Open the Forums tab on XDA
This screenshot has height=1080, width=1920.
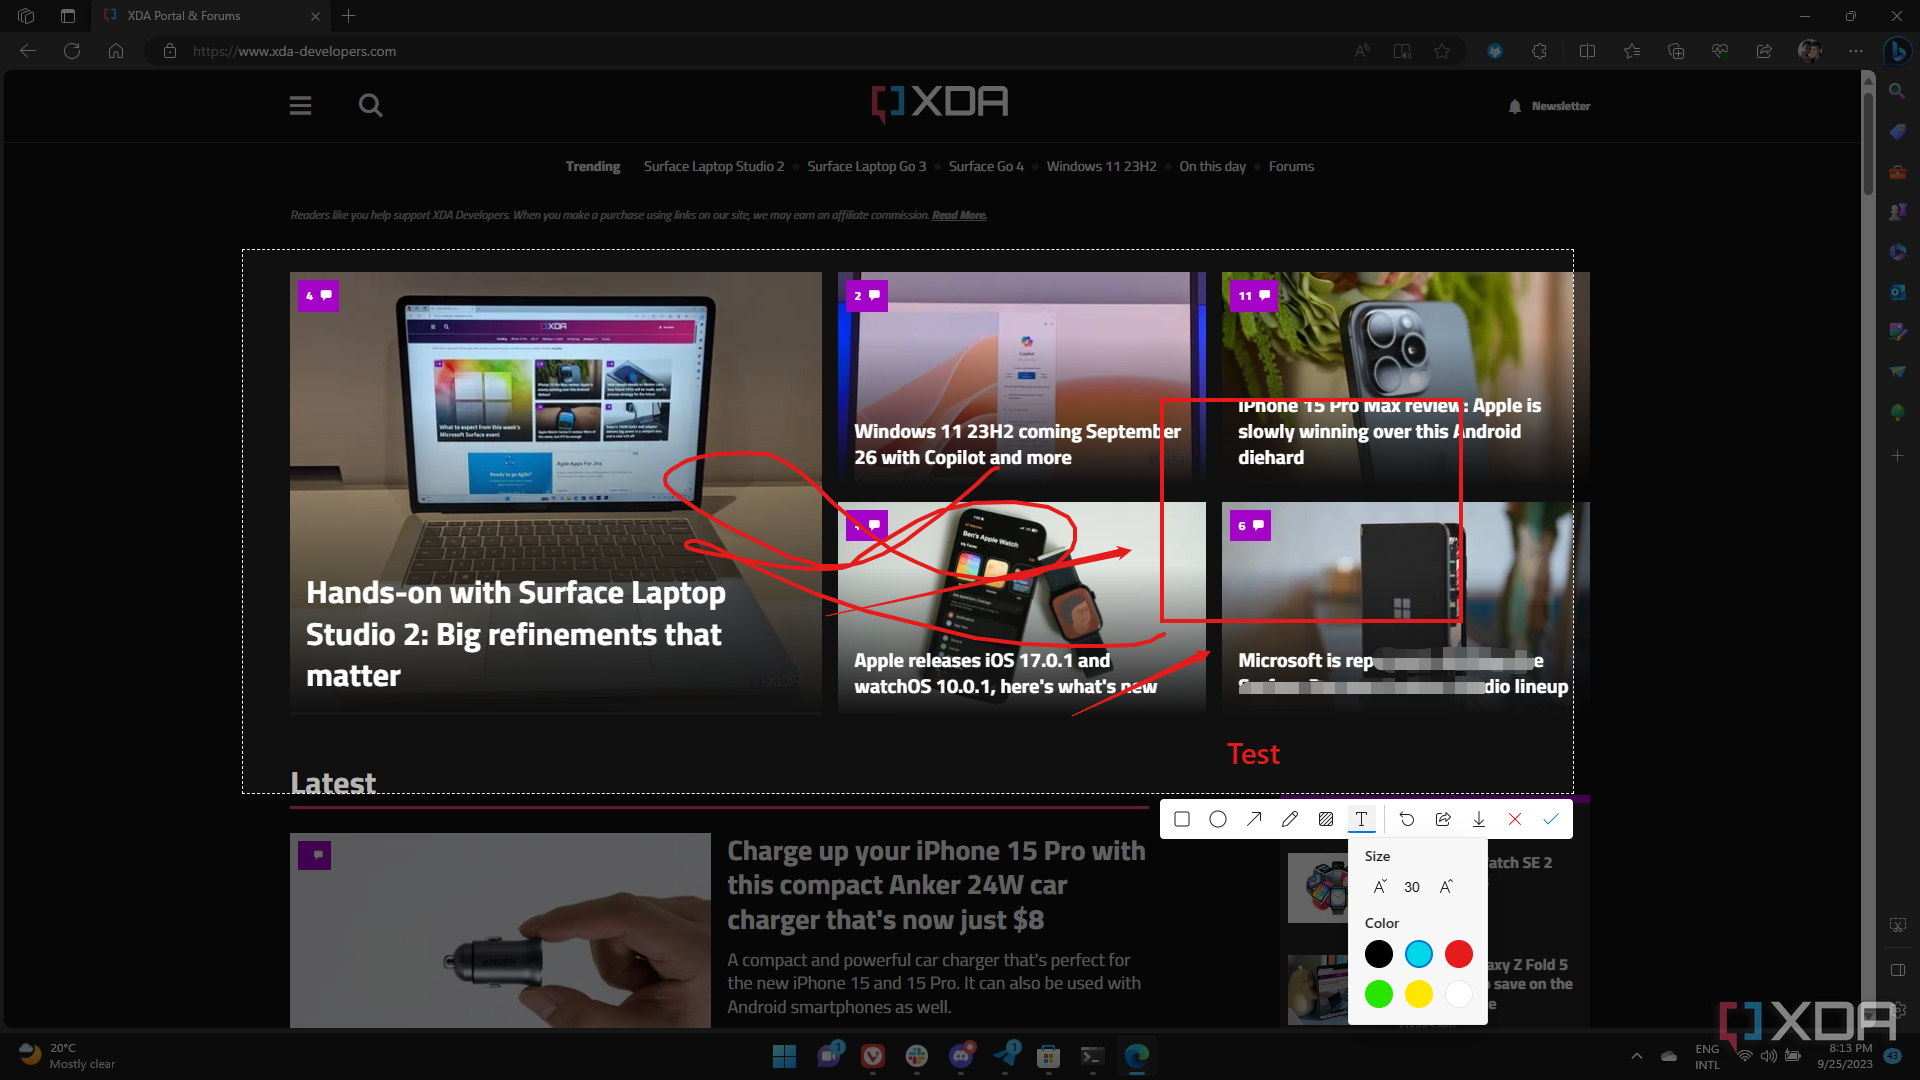click(1290, 165)
